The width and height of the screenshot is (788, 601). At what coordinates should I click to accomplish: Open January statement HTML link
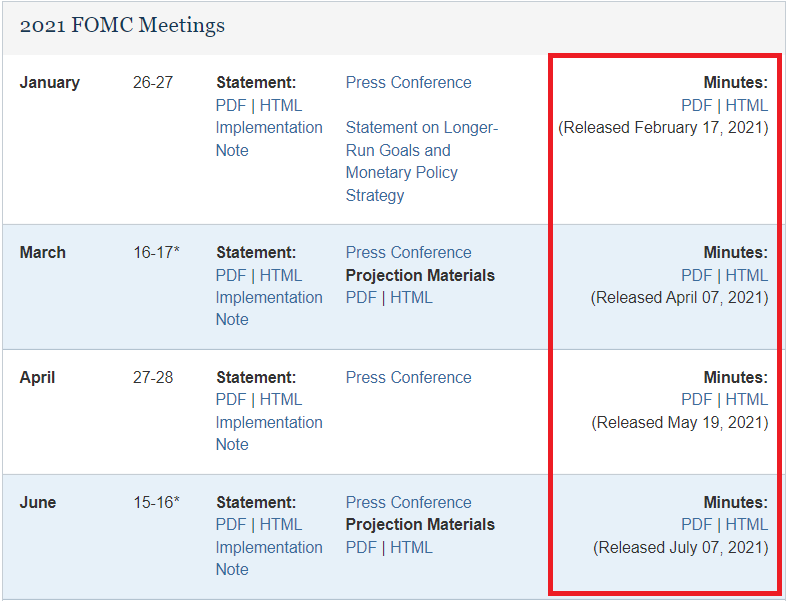281,105
